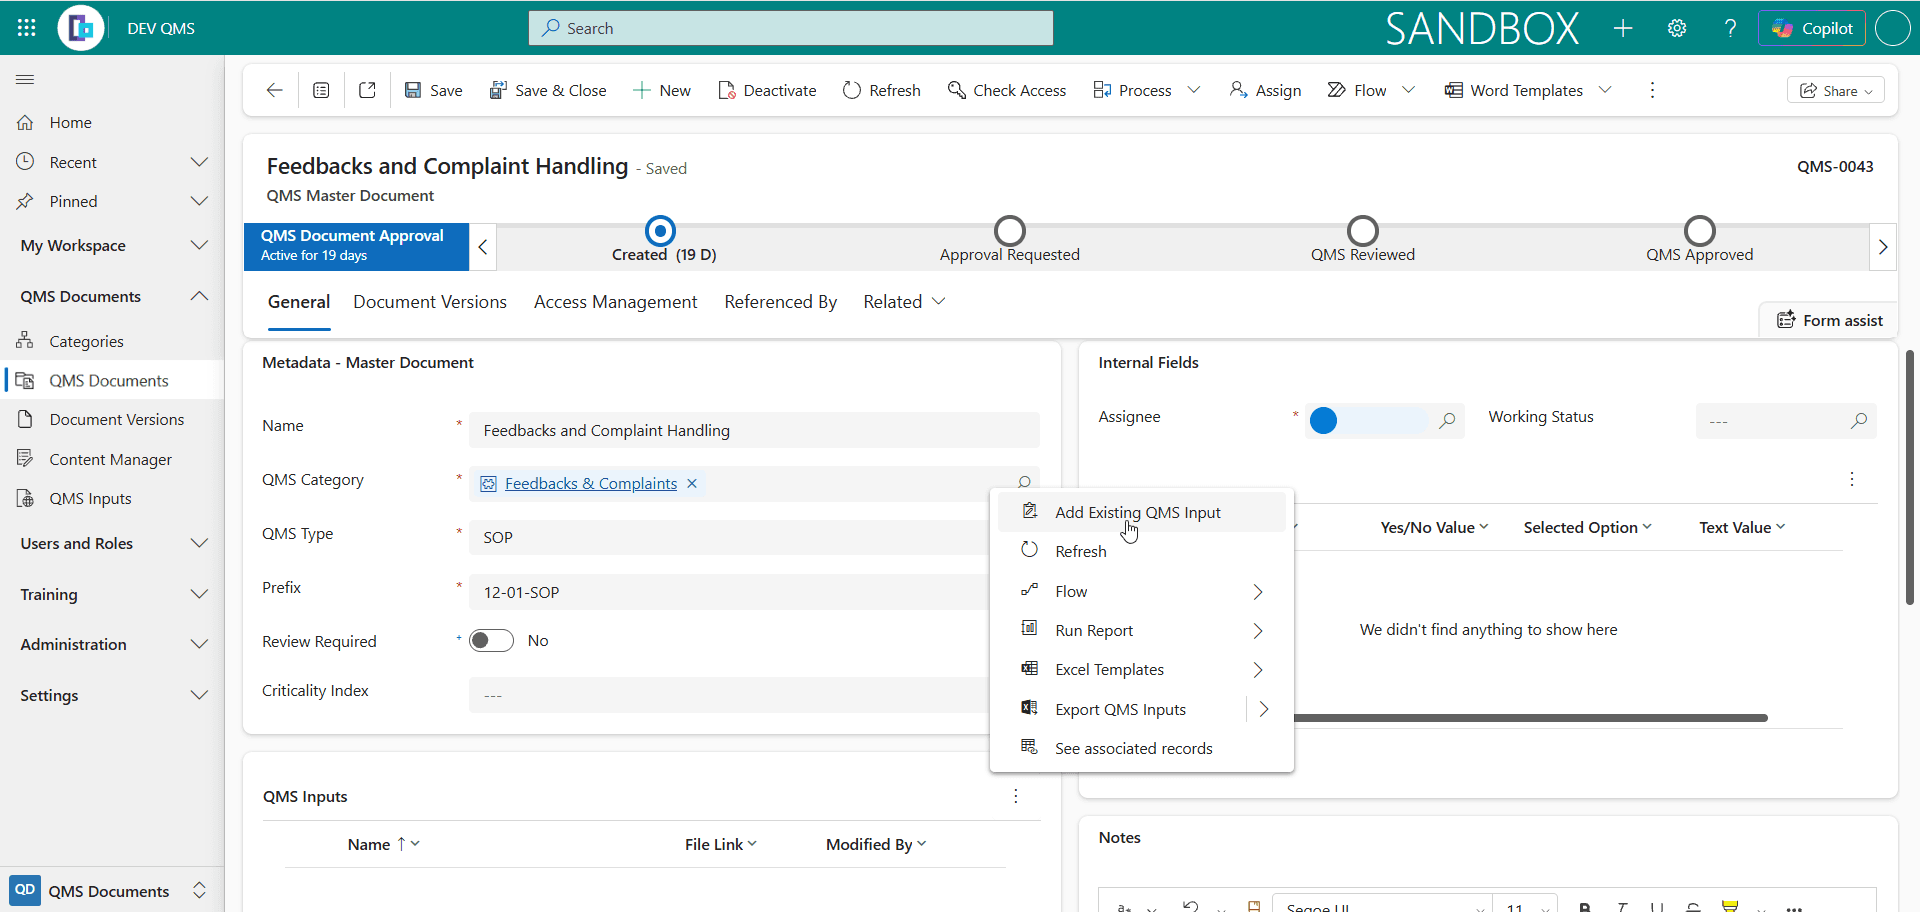1920x912 pixels.
Task: Select the QMS Approved stage circle
Action: 1700,231
